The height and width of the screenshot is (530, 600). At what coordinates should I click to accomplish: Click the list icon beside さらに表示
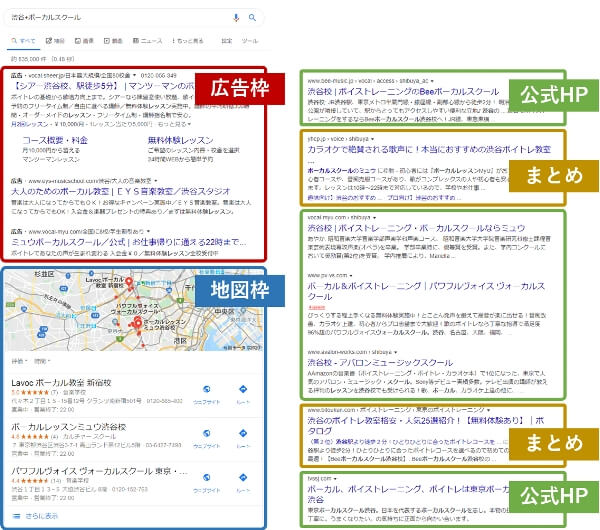pyautogui.click(x=16, y=516)
